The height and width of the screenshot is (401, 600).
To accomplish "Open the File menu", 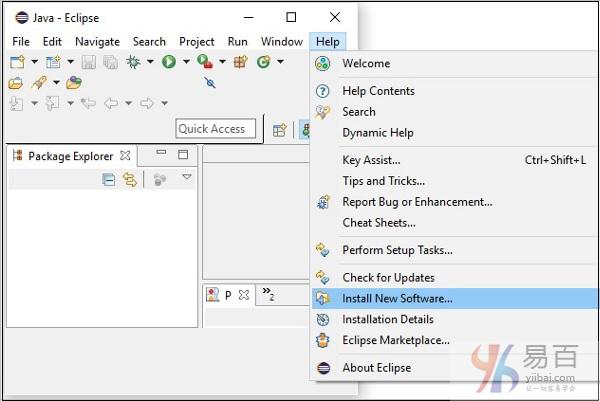I will (21, 42).
